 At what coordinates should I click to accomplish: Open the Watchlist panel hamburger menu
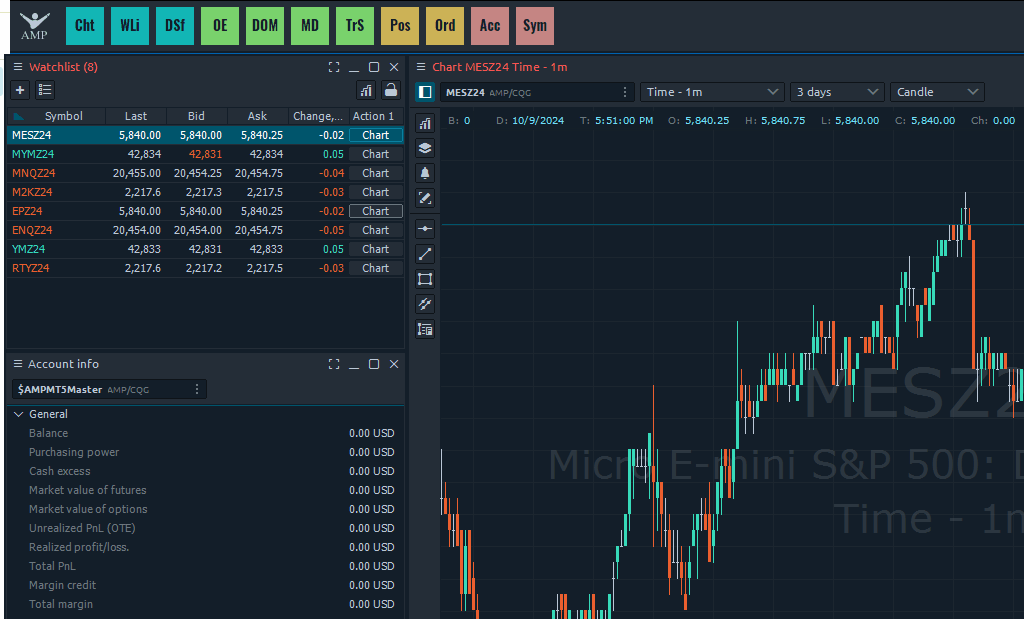pos(16,67)
